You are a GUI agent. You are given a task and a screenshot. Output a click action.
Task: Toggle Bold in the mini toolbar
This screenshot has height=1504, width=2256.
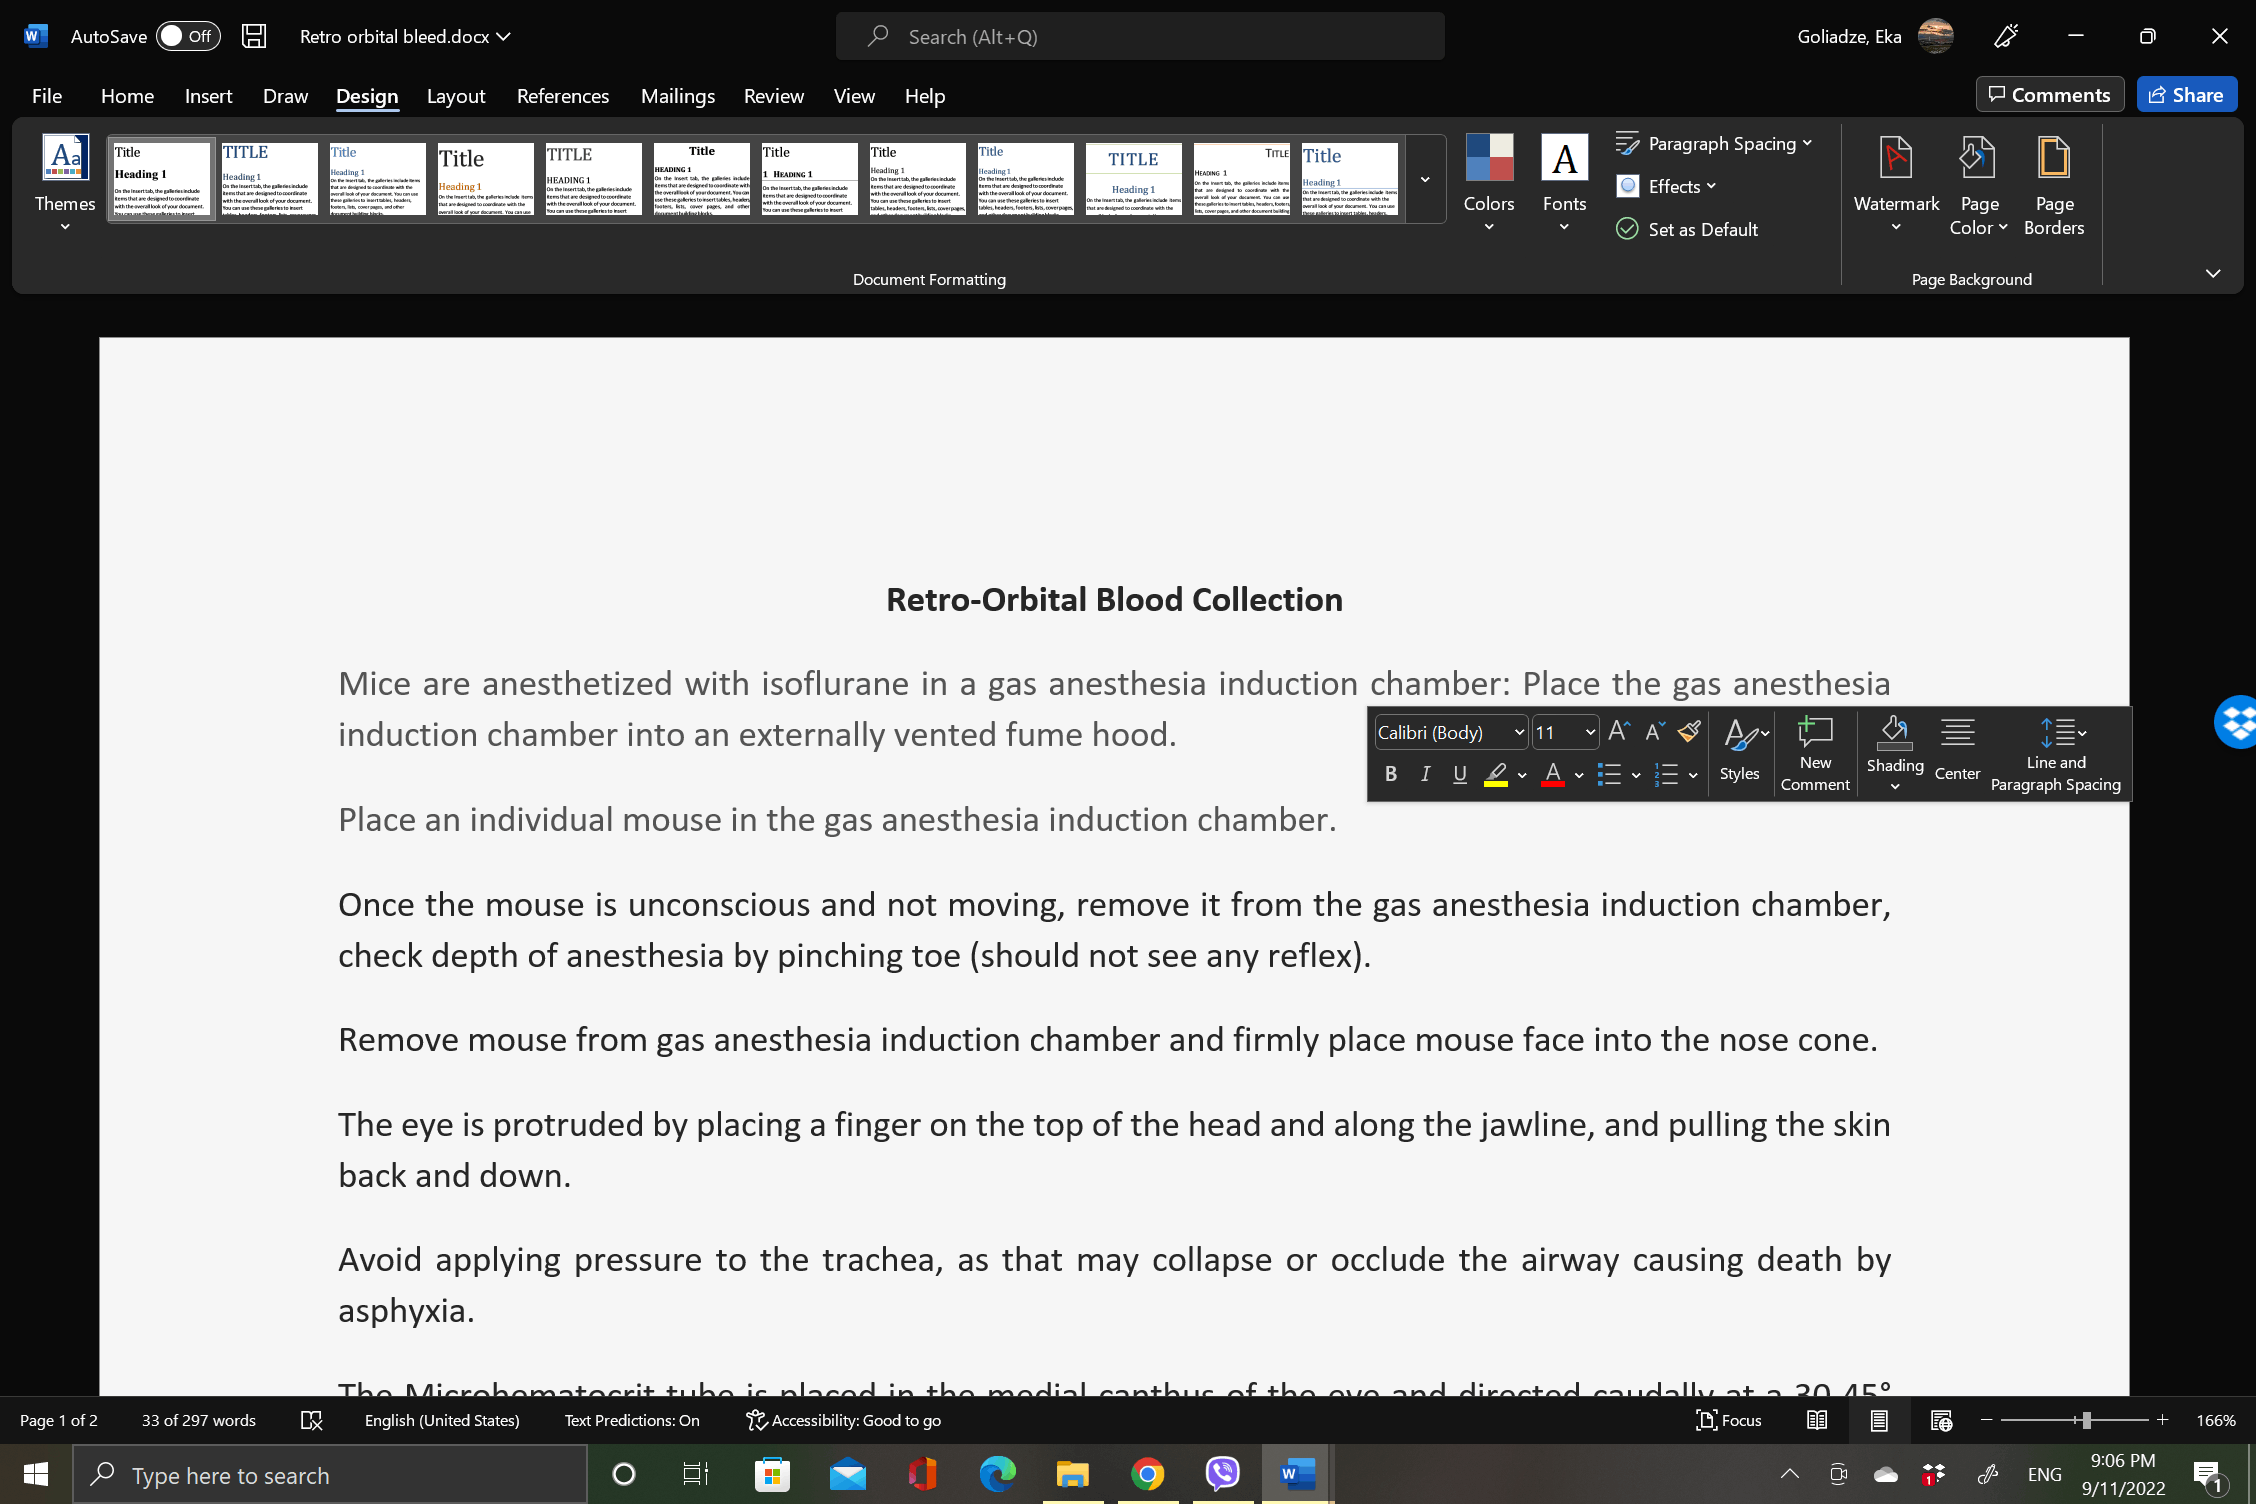point(1390,774)
